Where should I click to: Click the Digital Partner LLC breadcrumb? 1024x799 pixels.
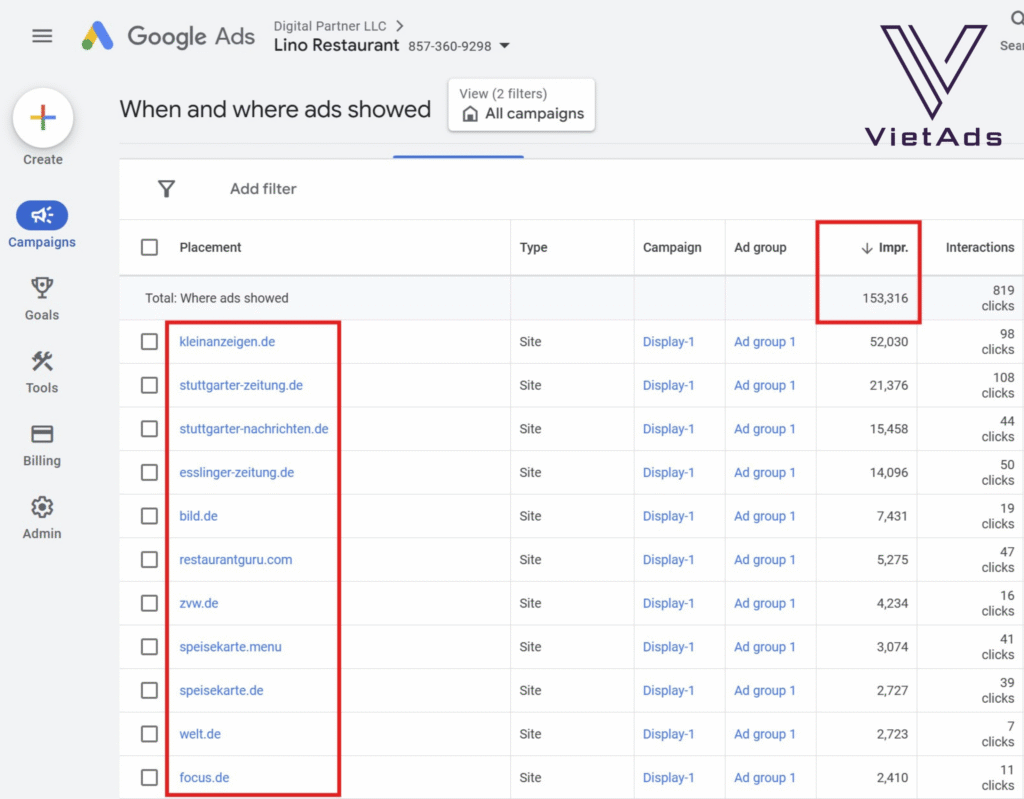point(330,26)
